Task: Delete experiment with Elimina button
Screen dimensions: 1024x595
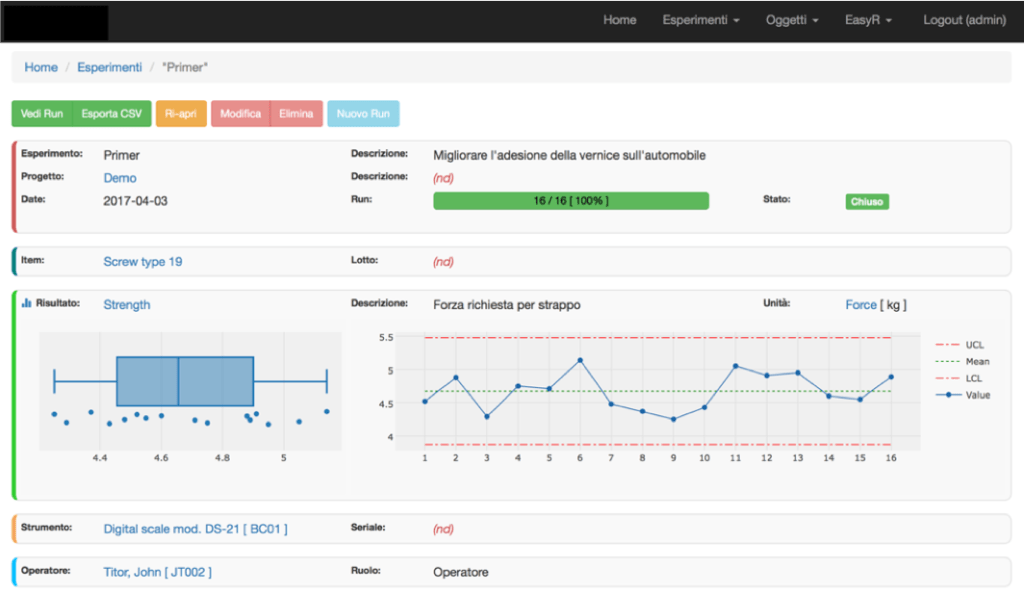Action: 296,114
